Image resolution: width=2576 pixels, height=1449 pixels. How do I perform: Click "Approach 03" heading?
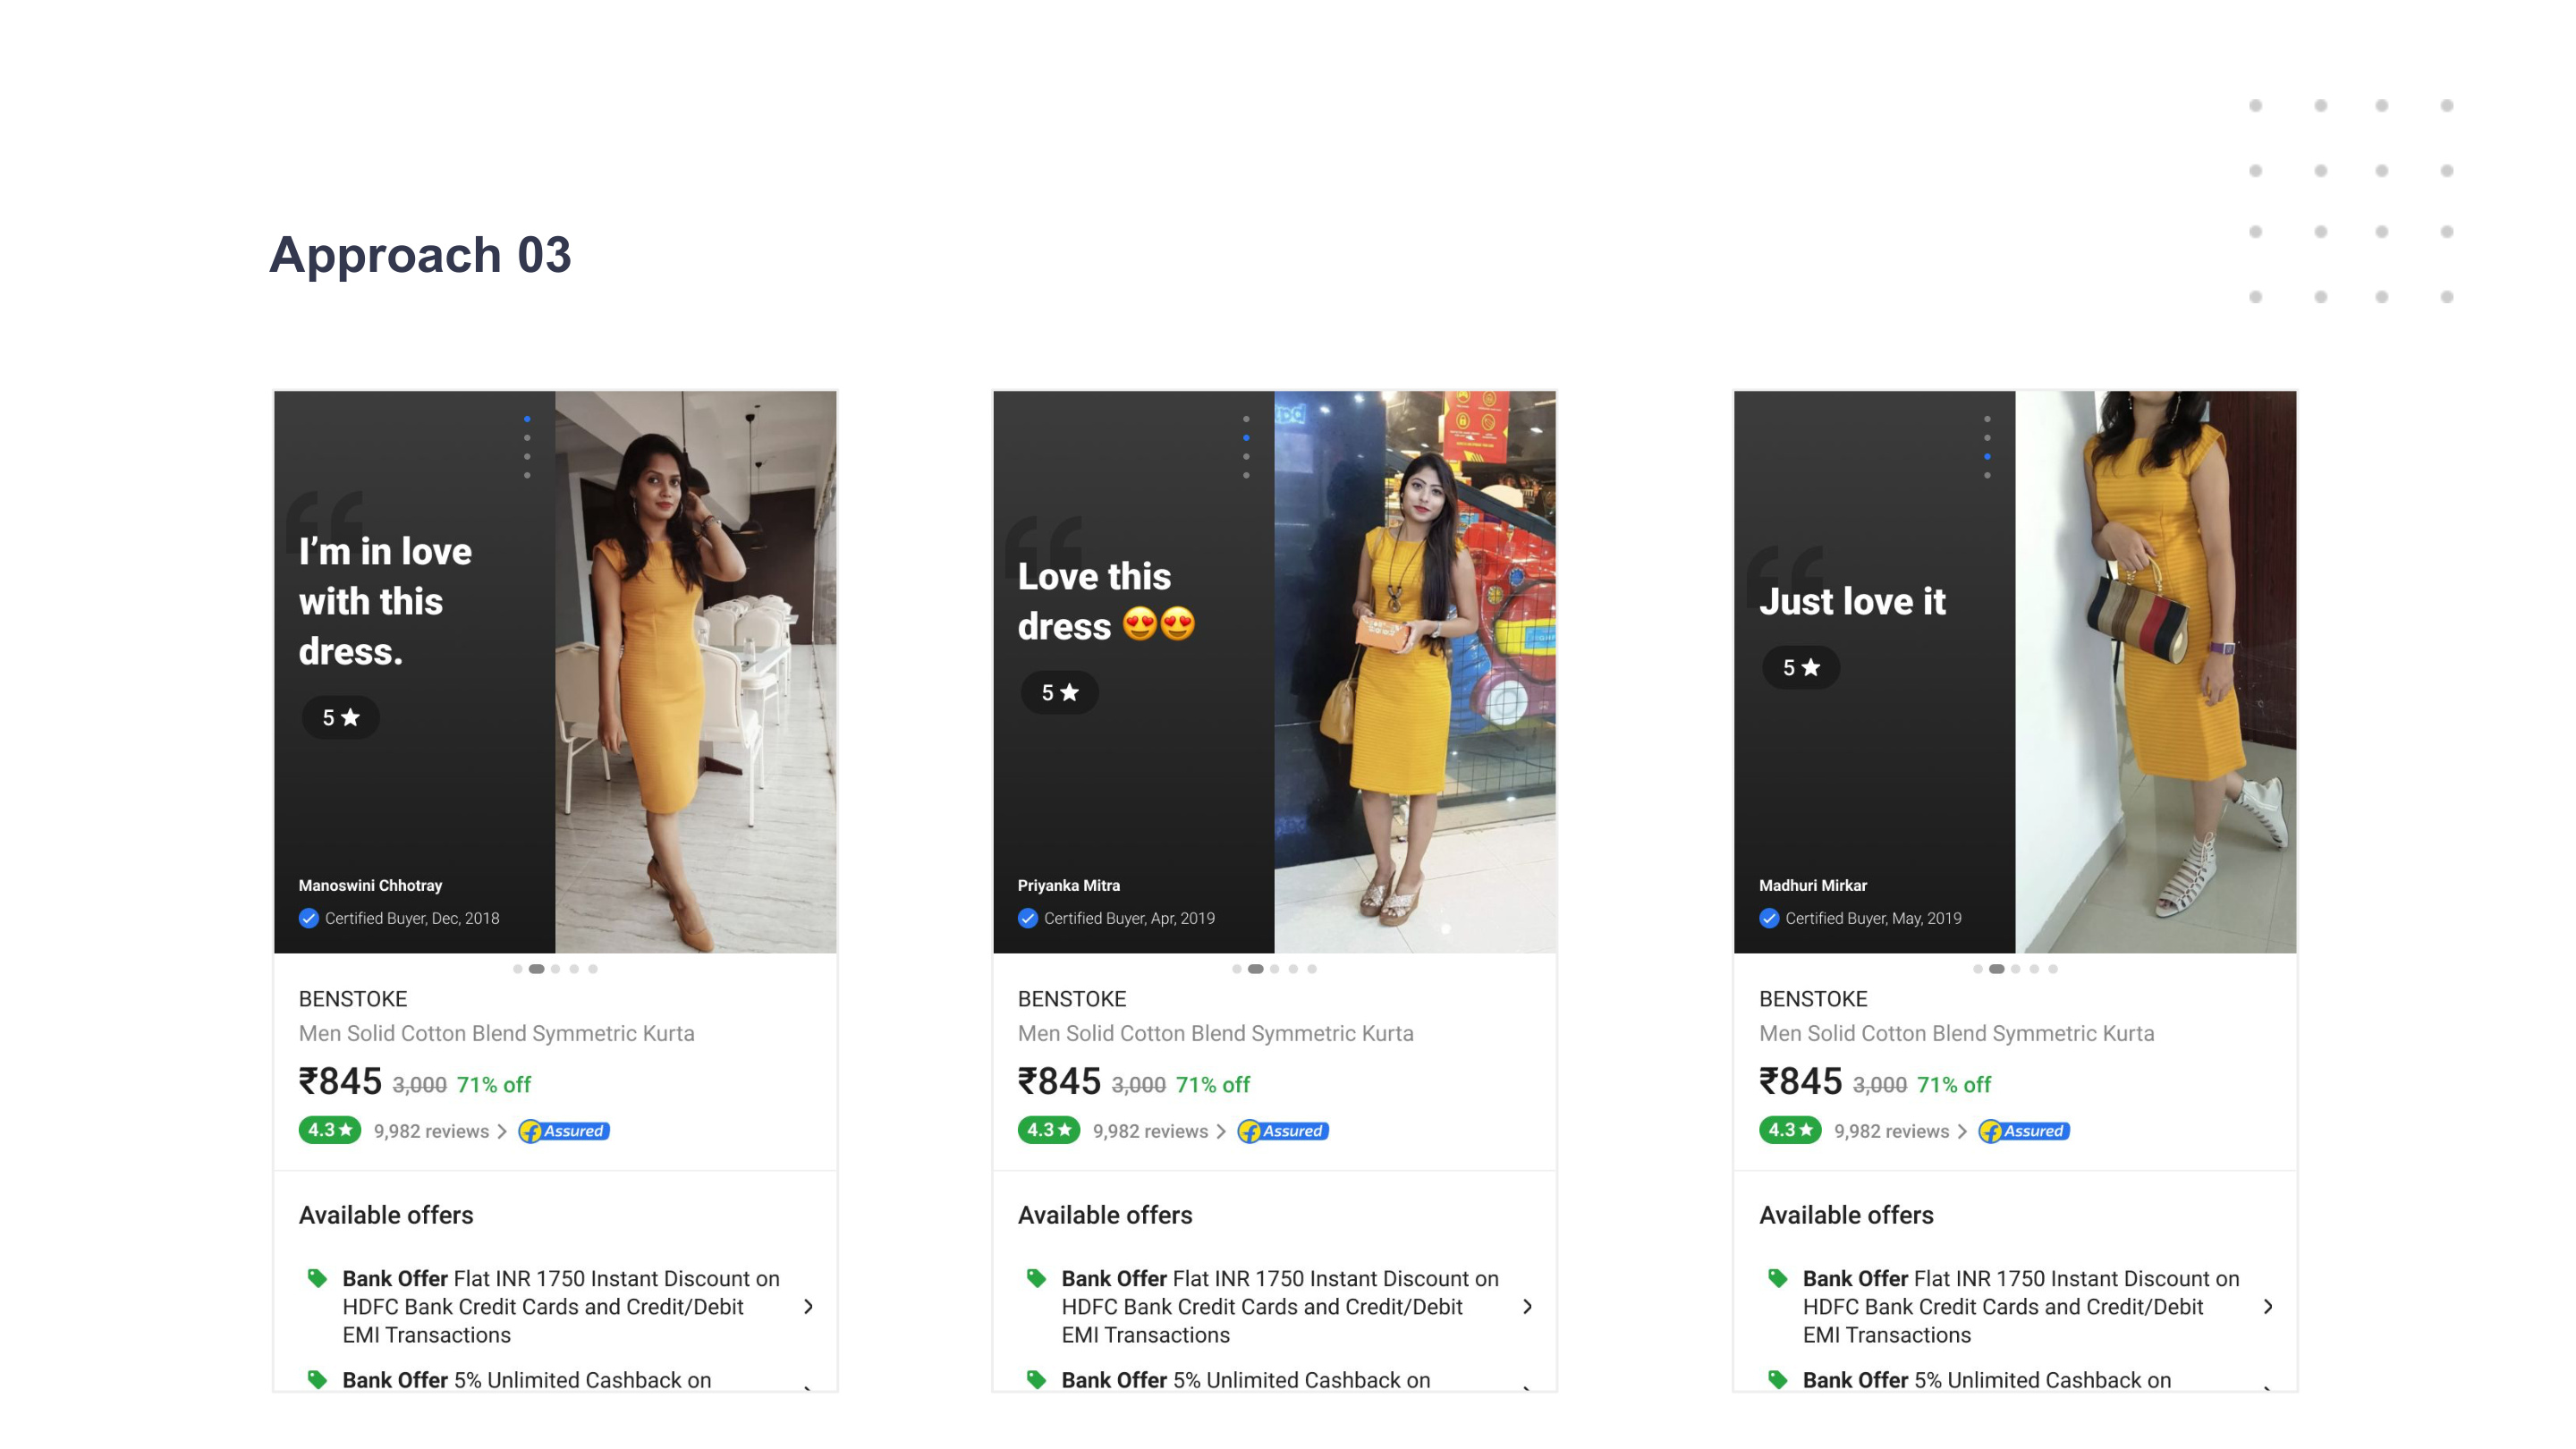420,254
